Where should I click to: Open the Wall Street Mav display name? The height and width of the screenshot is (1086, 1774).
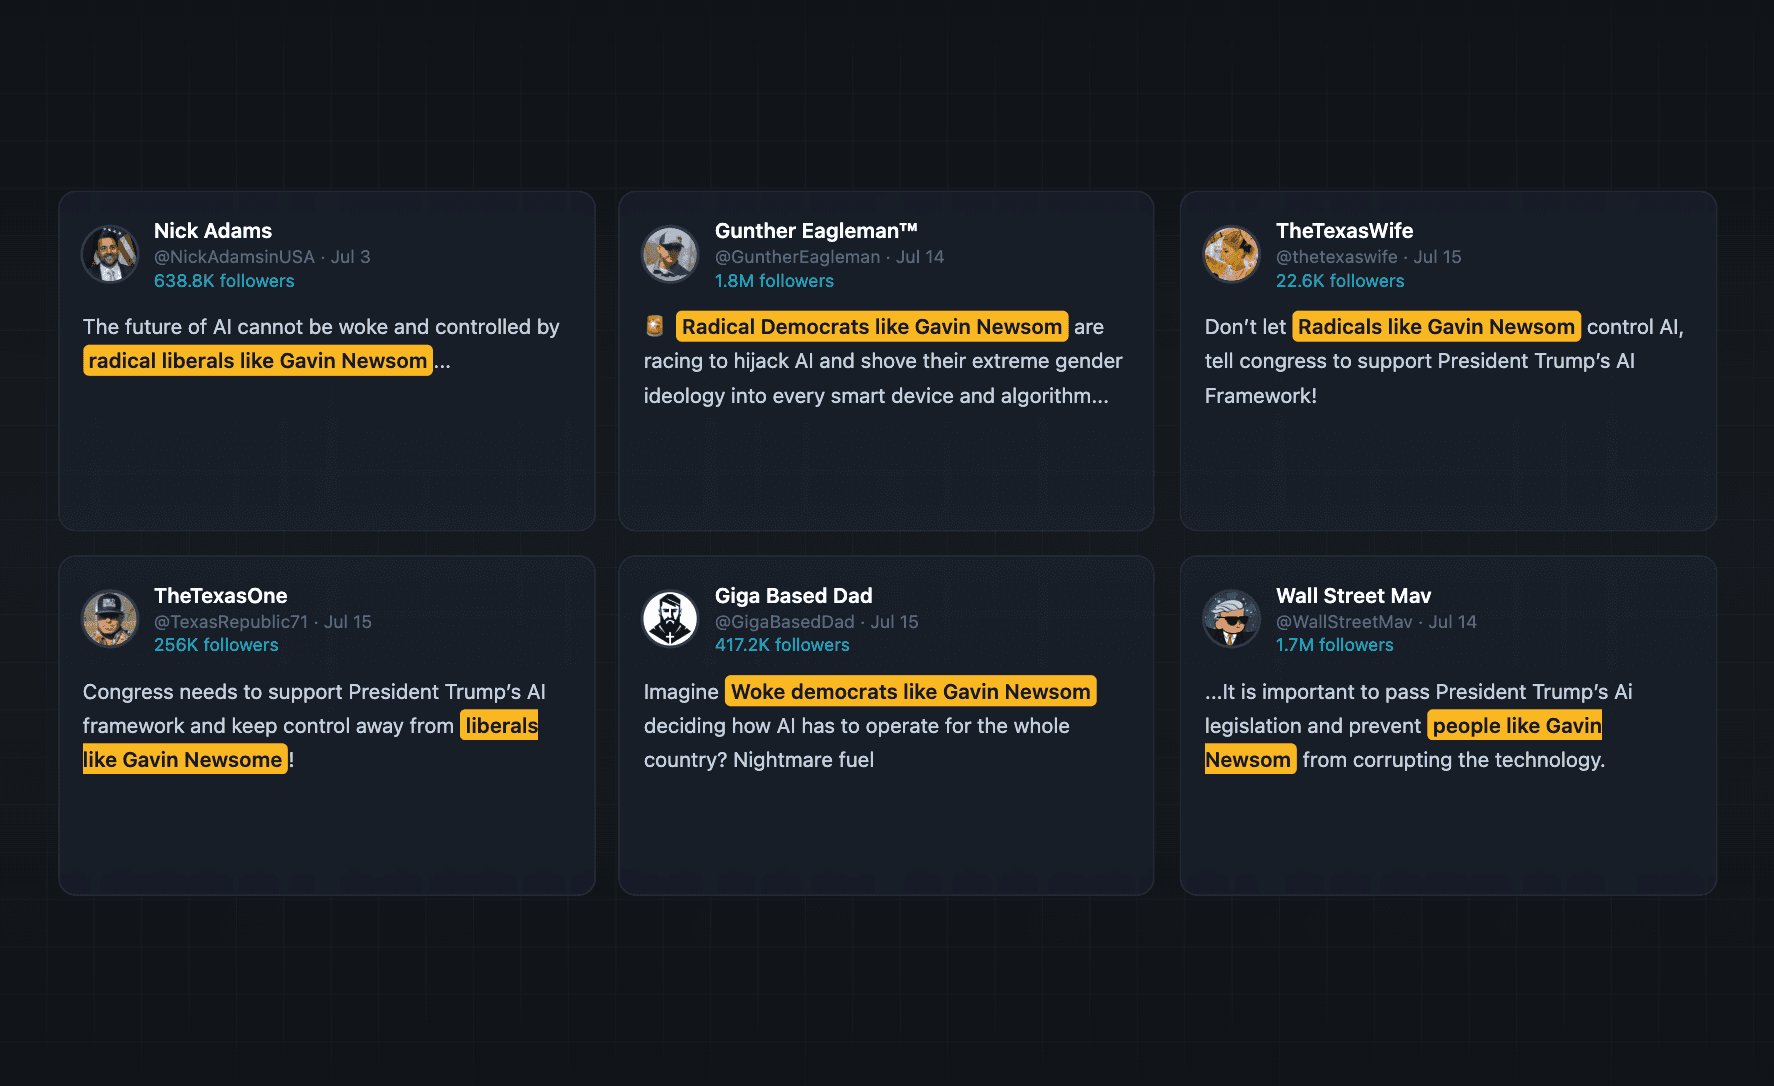click(x=1353, y=596)
